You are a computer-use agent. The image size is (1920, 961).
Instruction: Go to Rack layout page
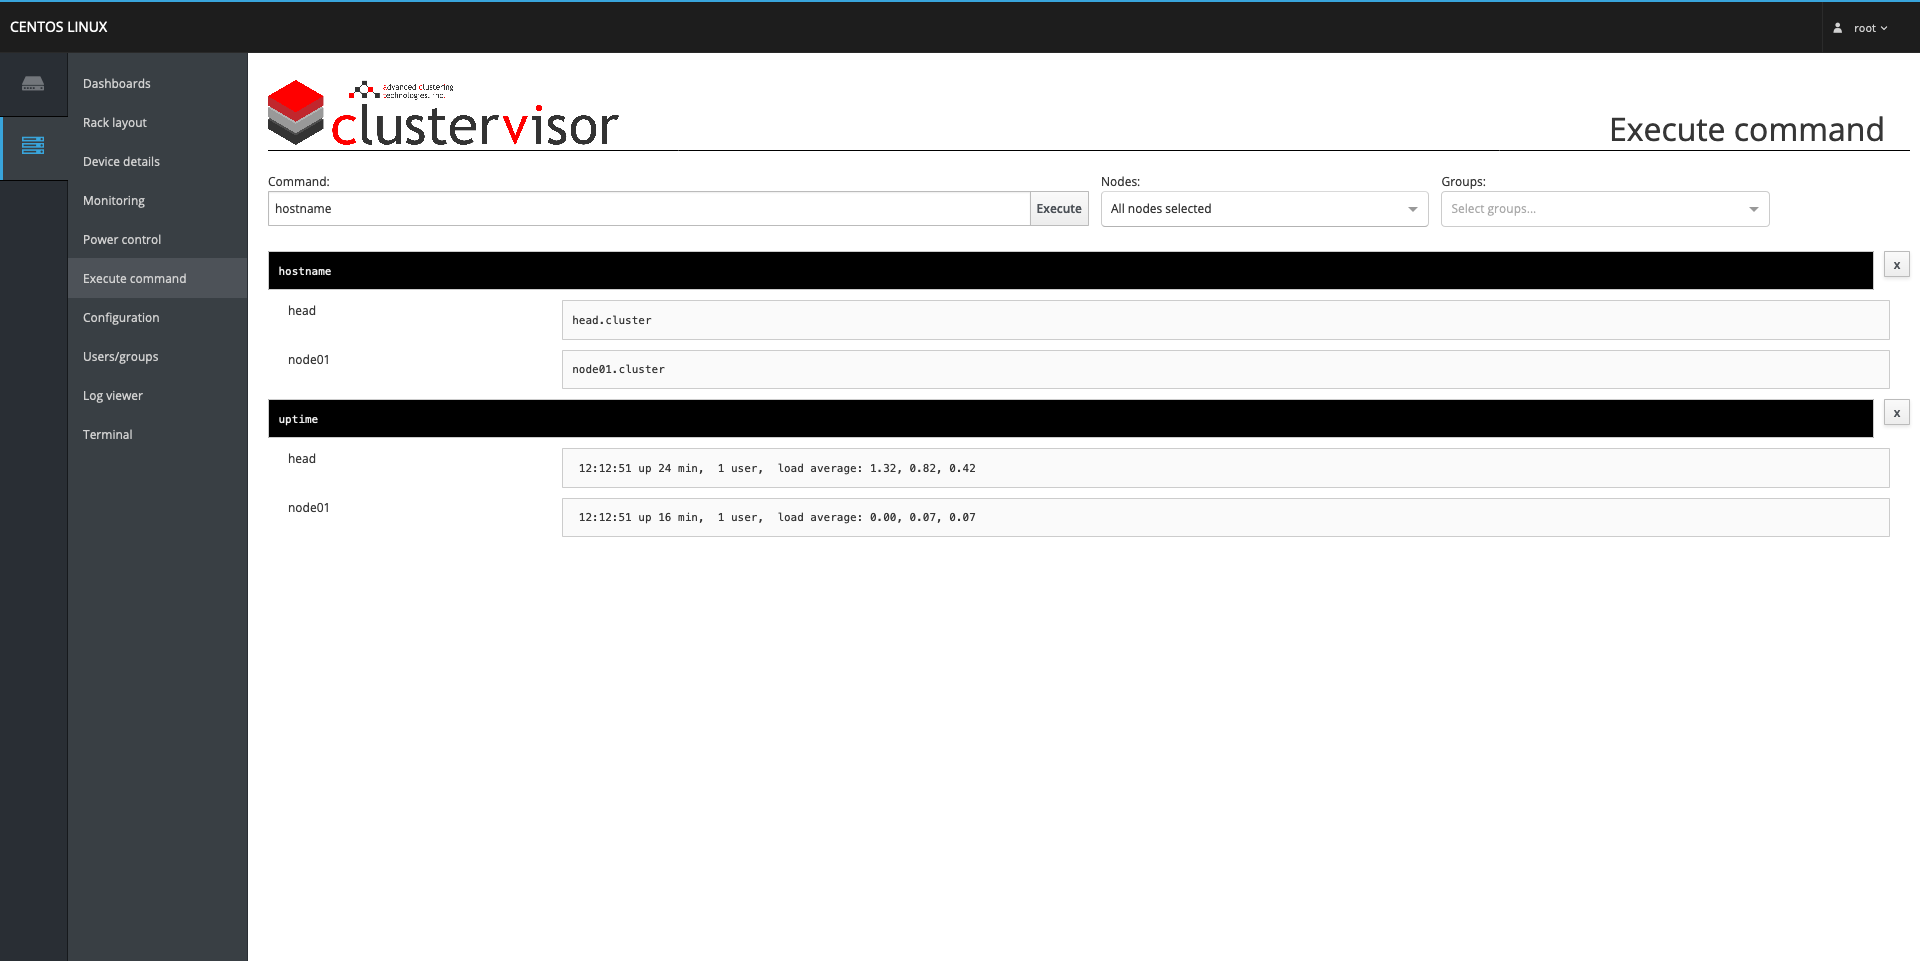pyautogui.click(x=115, y=123)
